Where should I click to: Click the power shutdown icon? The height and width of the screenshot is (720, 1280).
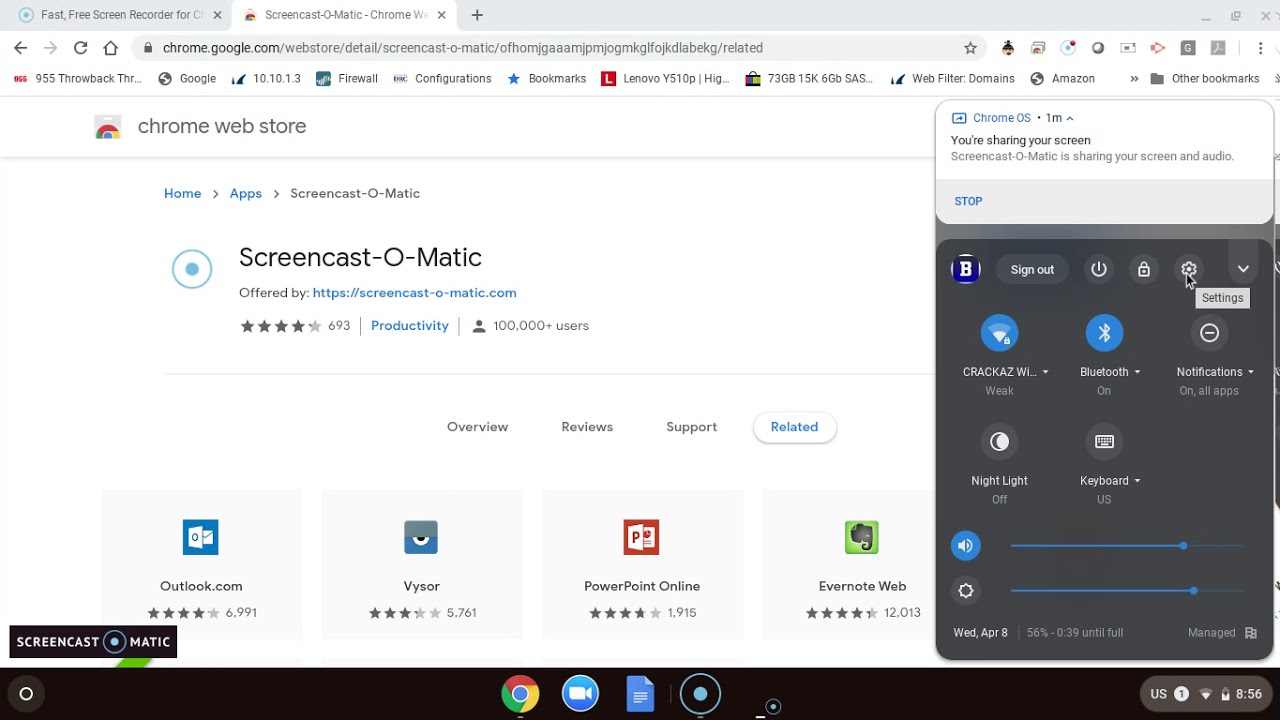(1099, 269)
